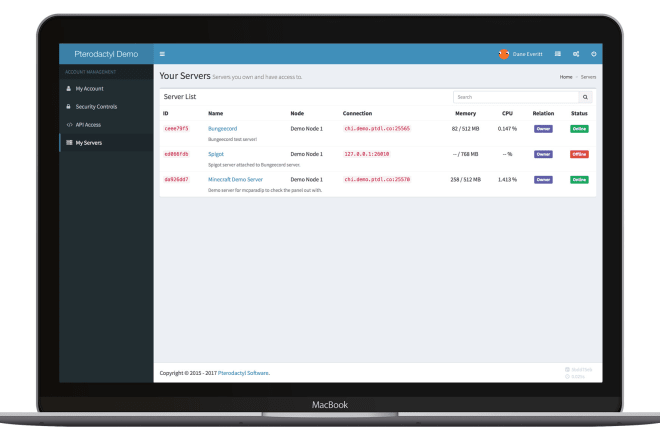Click the Pterodactyl Software footer link

(x=244, y=373)
